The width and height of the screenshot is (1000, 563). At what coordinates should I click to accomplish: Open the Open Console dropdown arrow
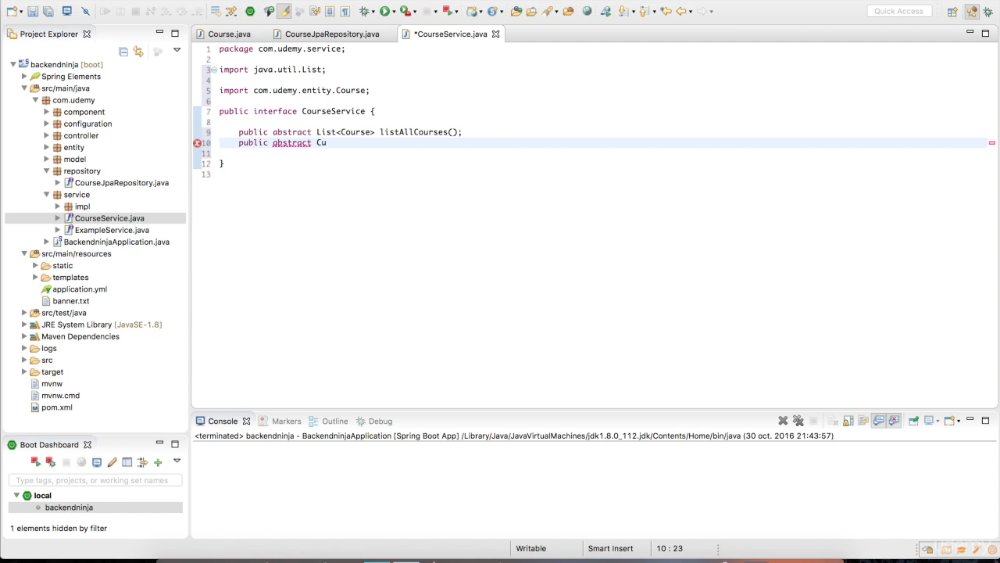tap(959, 421)
